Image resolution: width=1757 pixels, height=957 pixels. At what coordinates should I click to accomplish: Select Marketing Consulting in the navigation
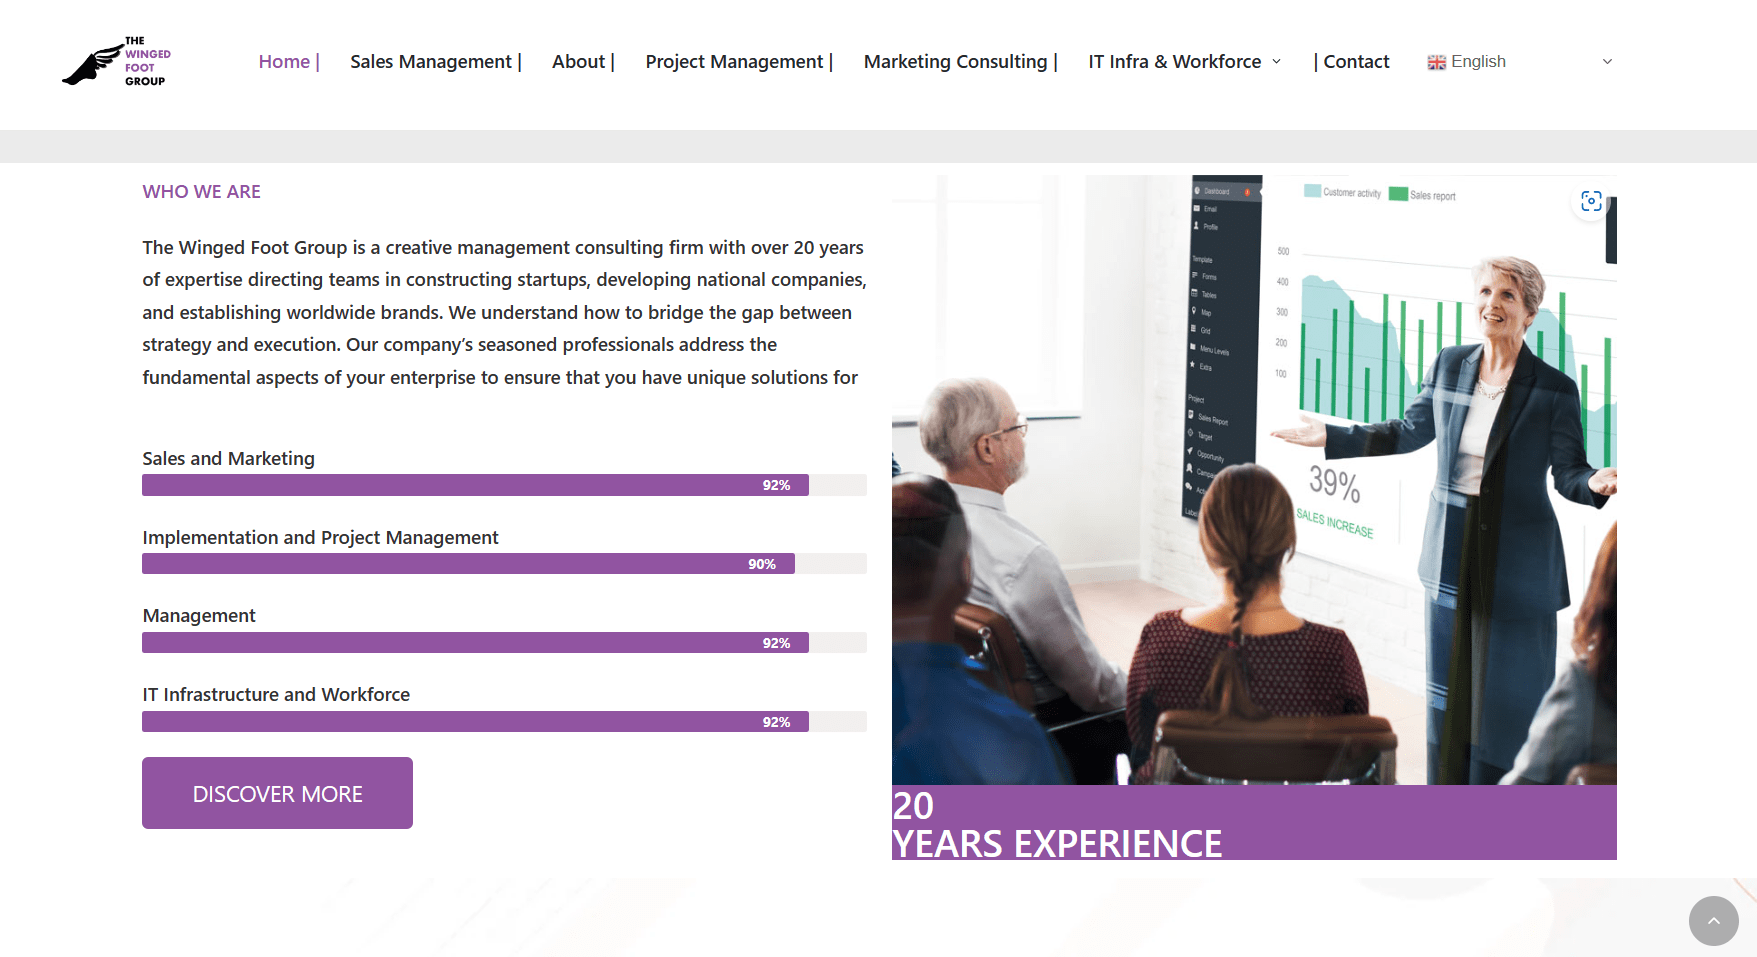pyautogui.click(x=955, y=62)
